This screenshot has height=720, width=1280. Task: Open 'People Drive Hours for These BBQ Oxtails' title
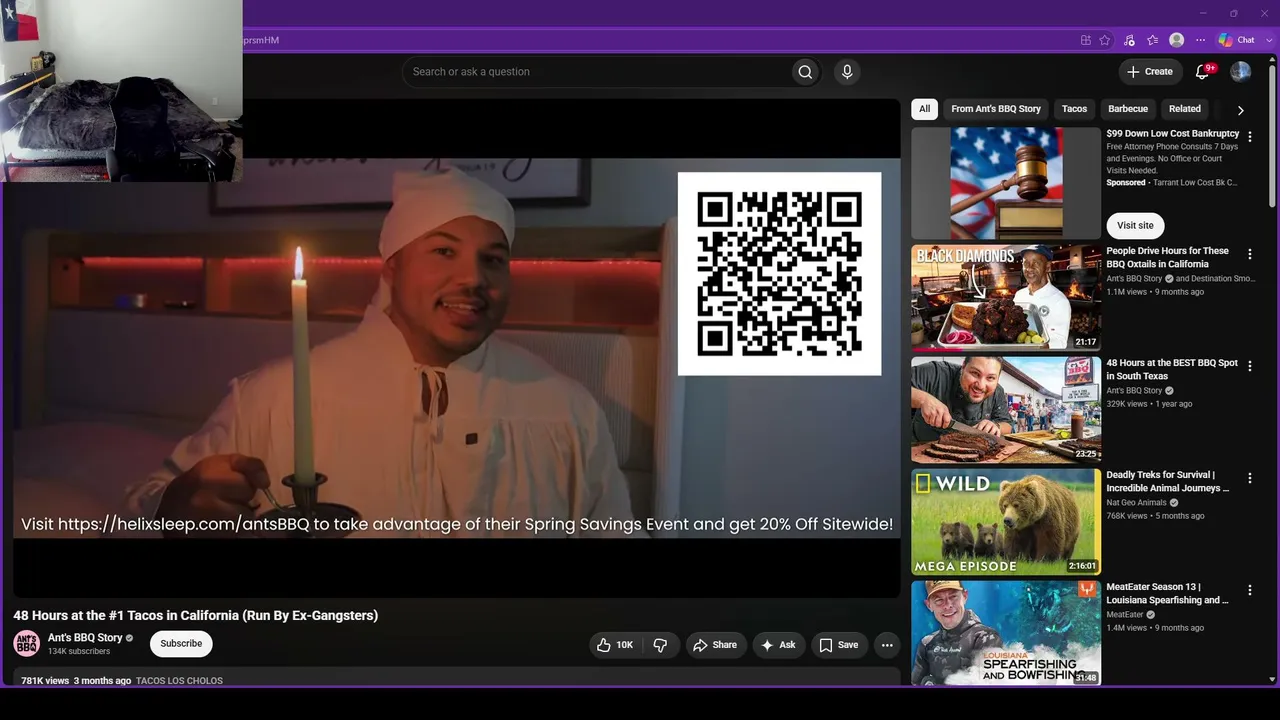pyautogui.click(x=1167, y=258)
